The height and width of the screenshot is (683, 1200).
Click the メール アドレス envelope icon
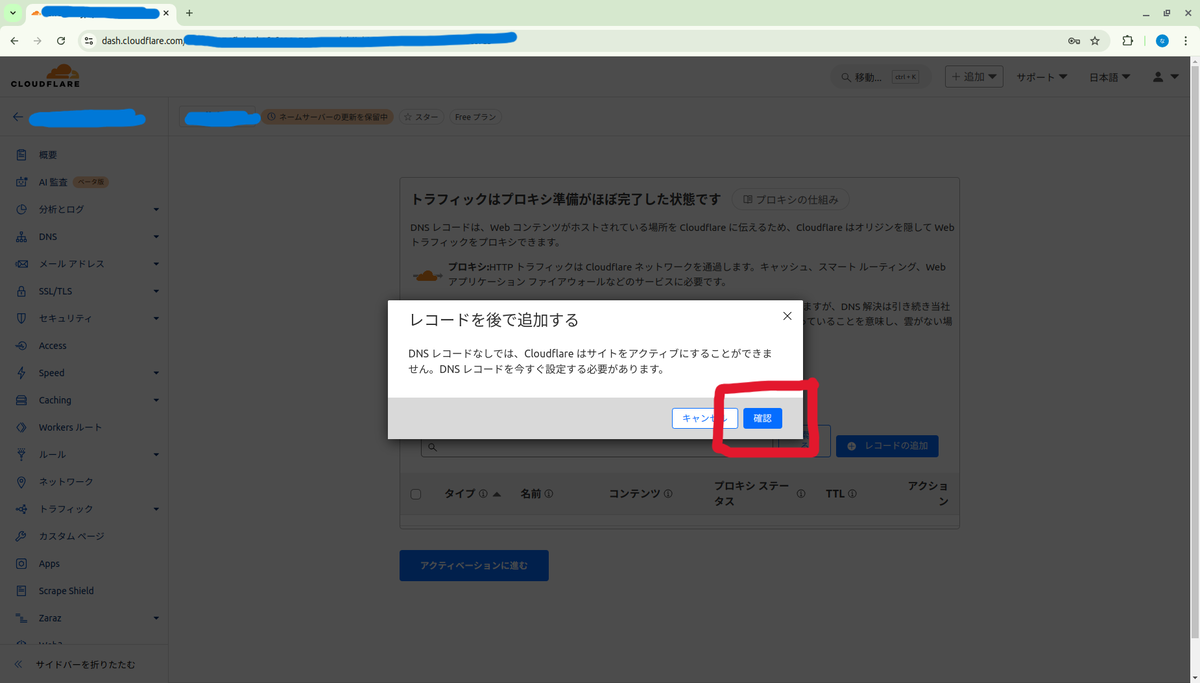tap(21, 264)
